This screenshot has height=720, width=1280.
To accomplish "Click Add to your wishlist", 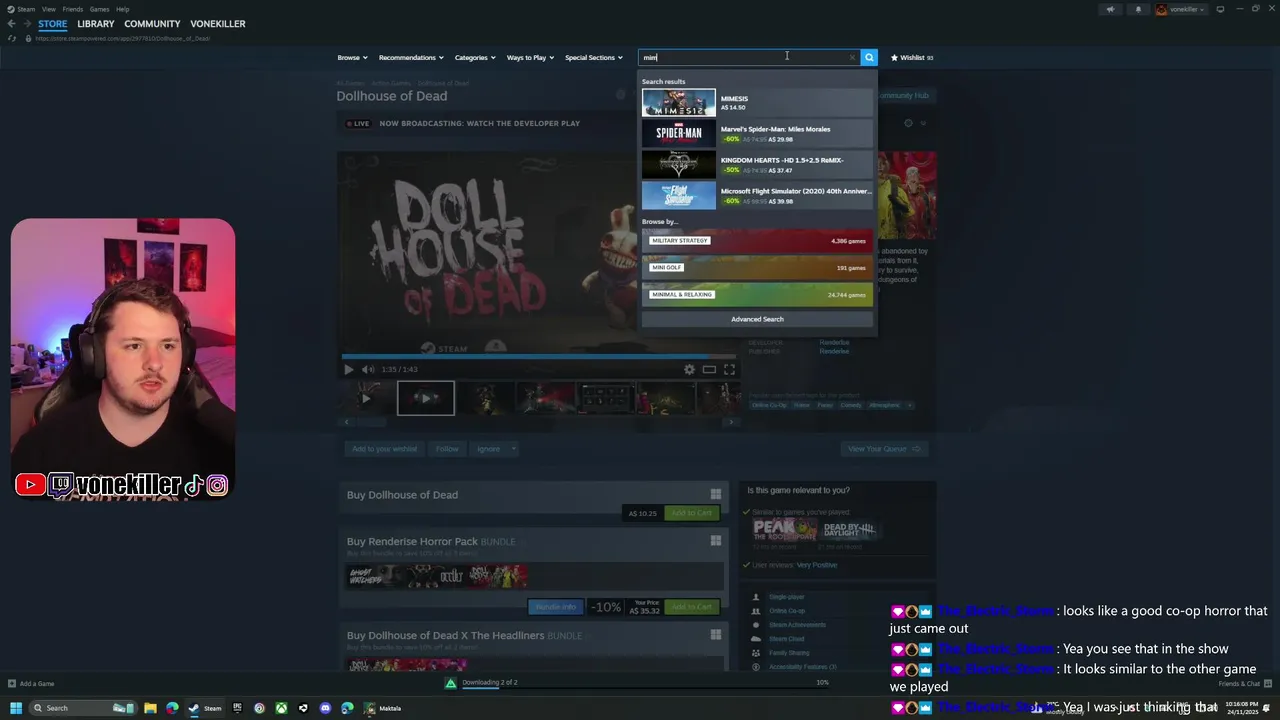I will coord(384,449).
